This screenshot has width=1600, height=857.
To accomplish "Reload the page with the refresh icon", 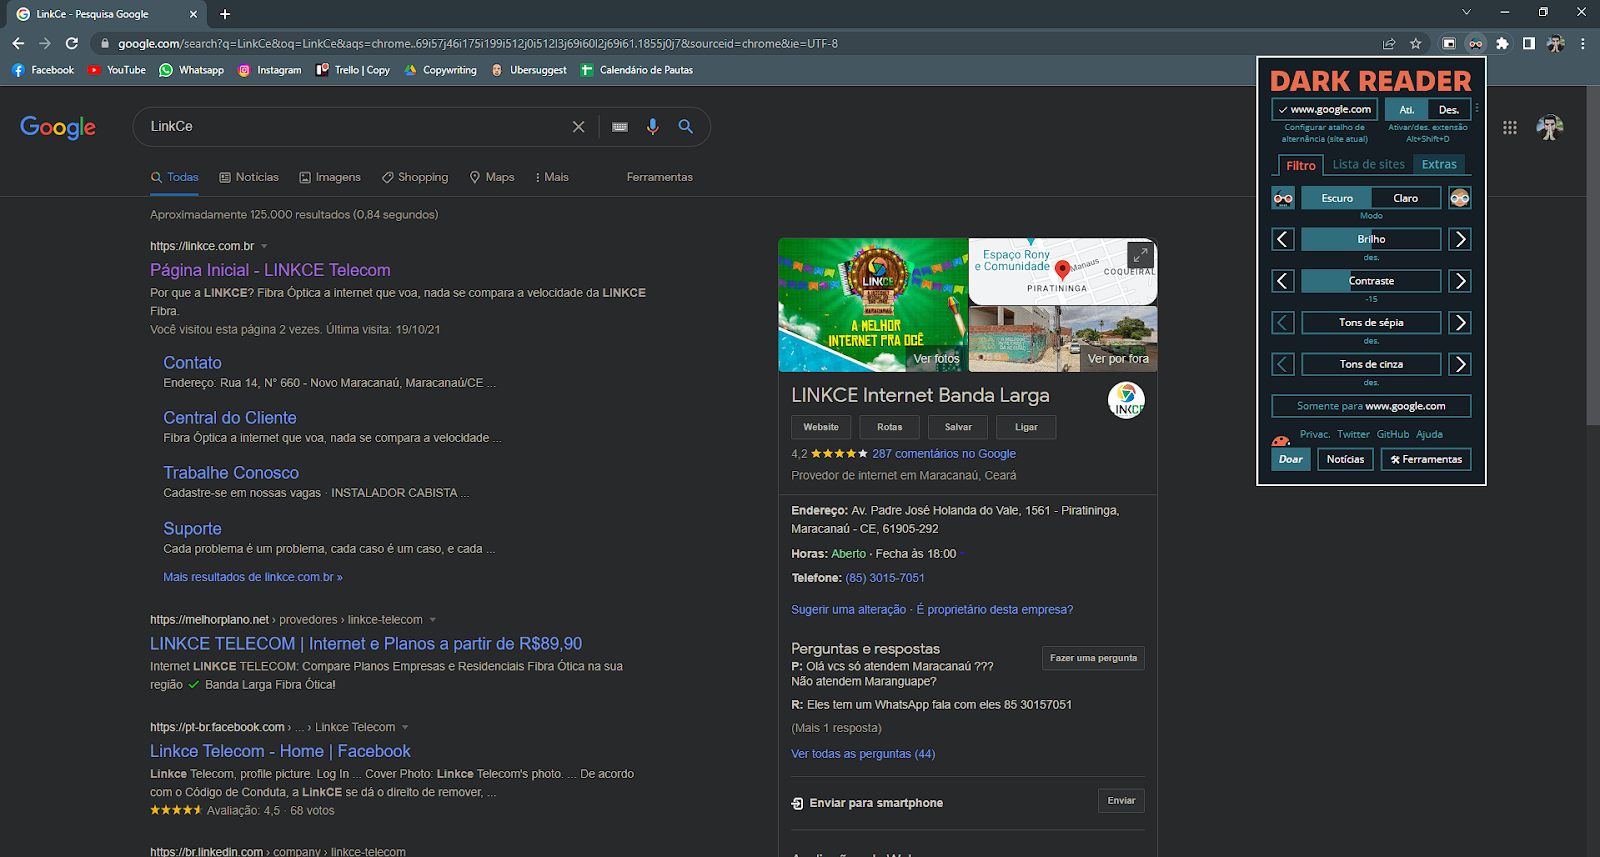I will 72,43.
